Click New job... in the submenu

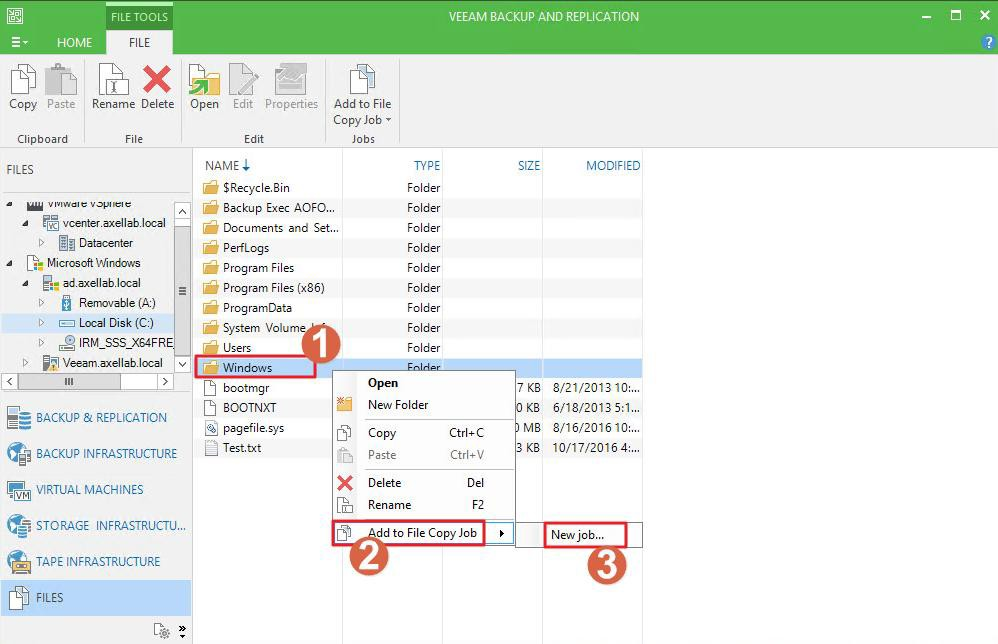pos(577,535)
